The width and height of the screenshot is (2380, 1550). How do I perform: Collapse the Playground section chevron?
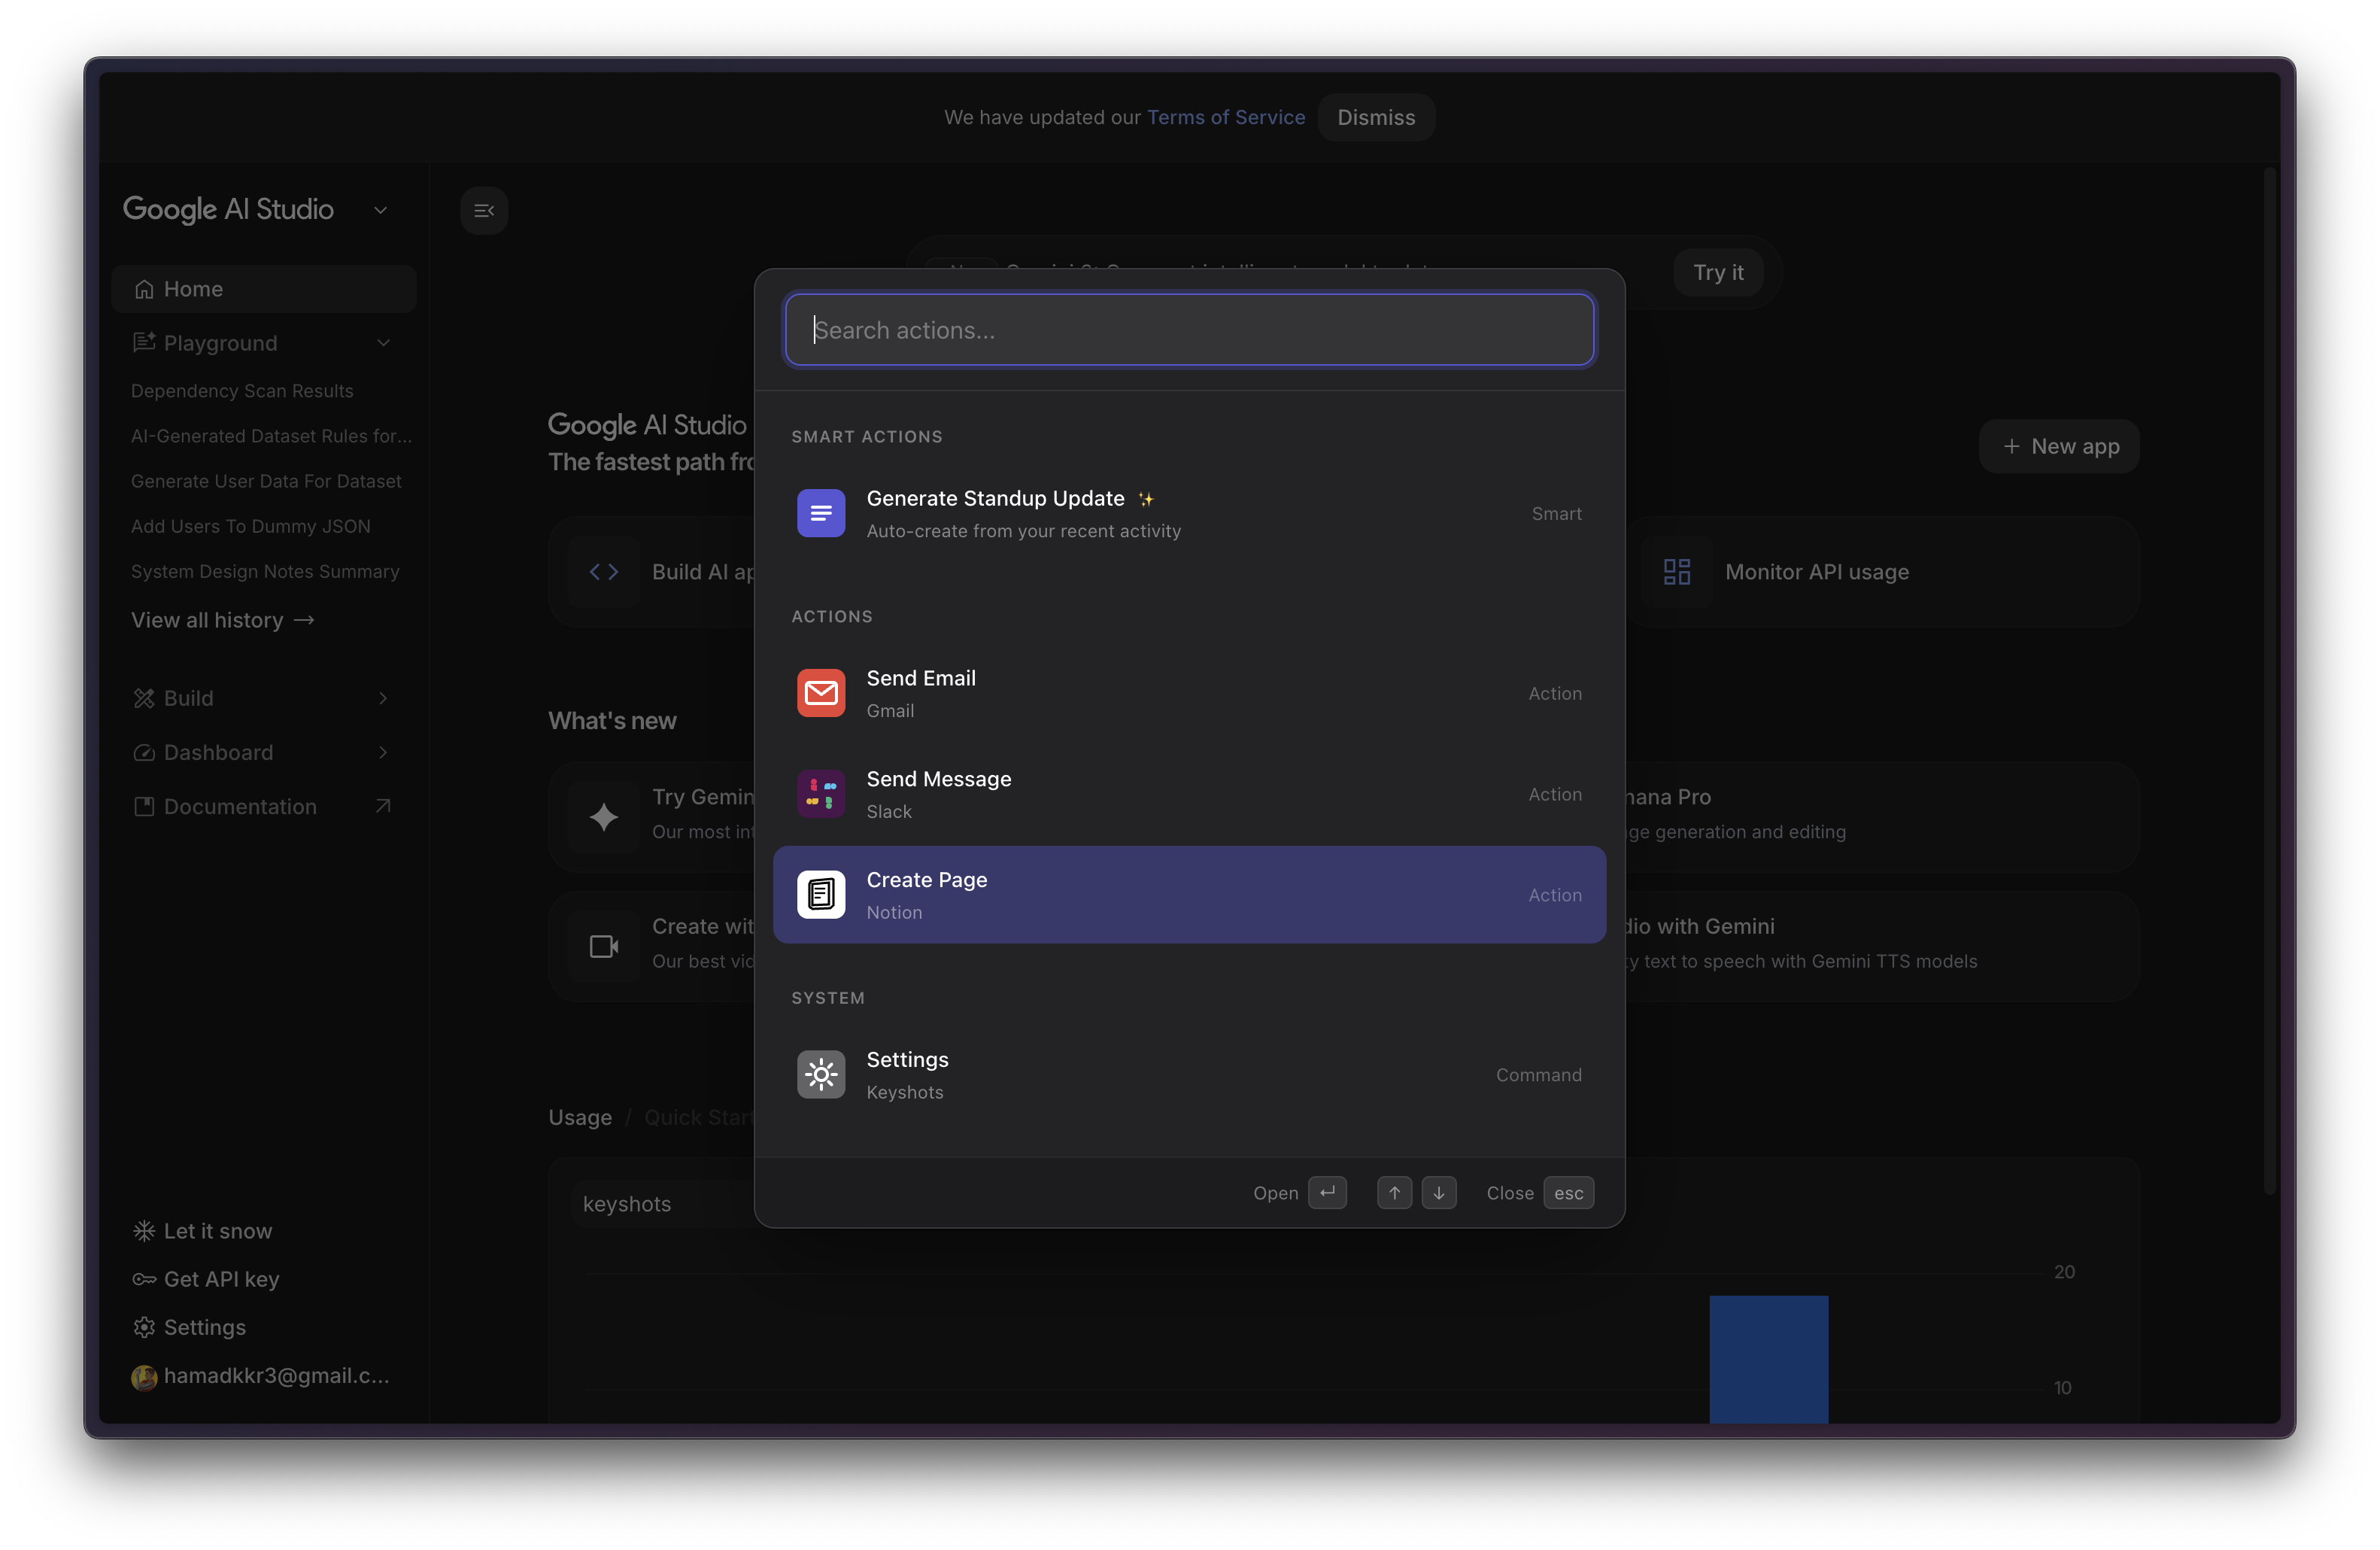tap(383, 343)
